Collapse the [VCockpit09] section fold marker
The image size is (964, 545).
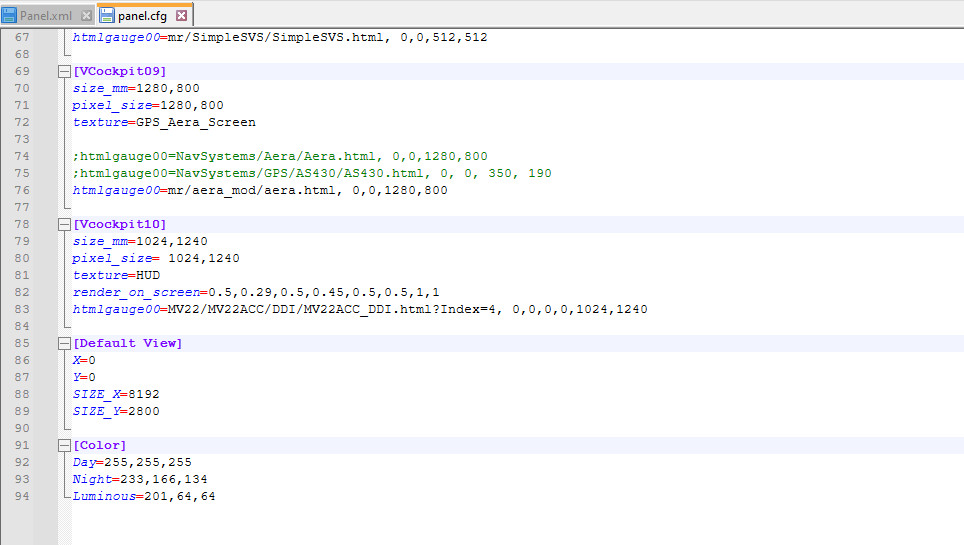pyautogui.click(x=65, y=71)
